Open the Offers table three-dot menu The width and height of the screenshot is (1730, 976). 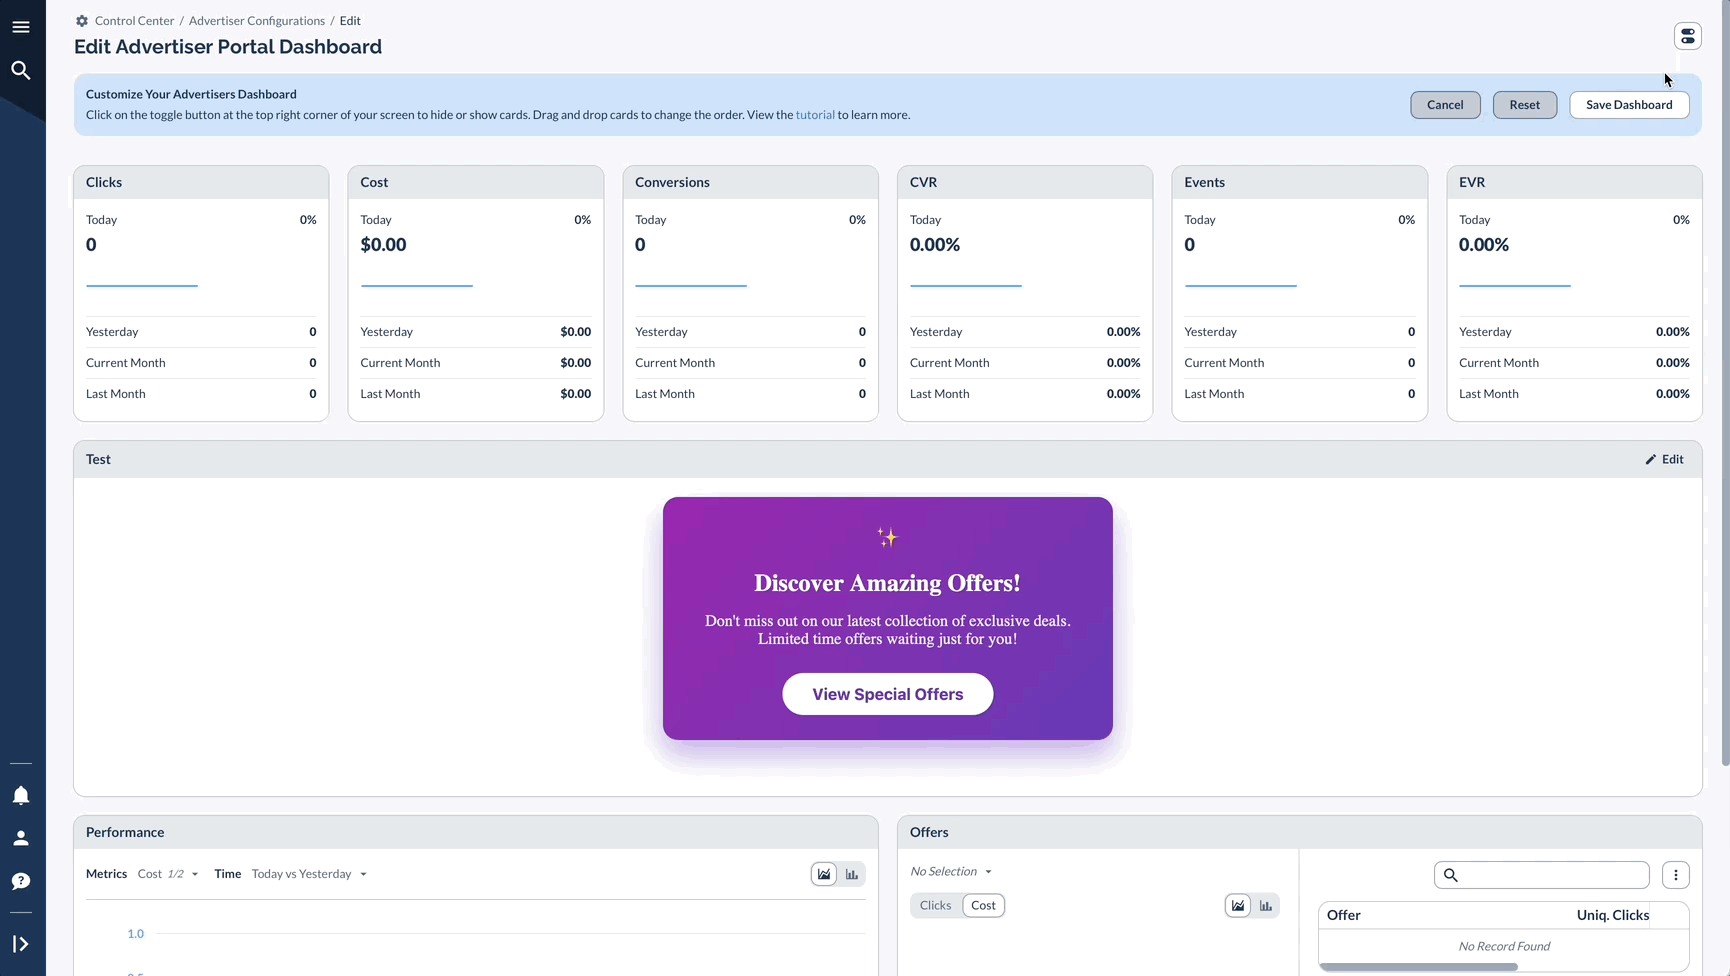tap(1676, 875)
